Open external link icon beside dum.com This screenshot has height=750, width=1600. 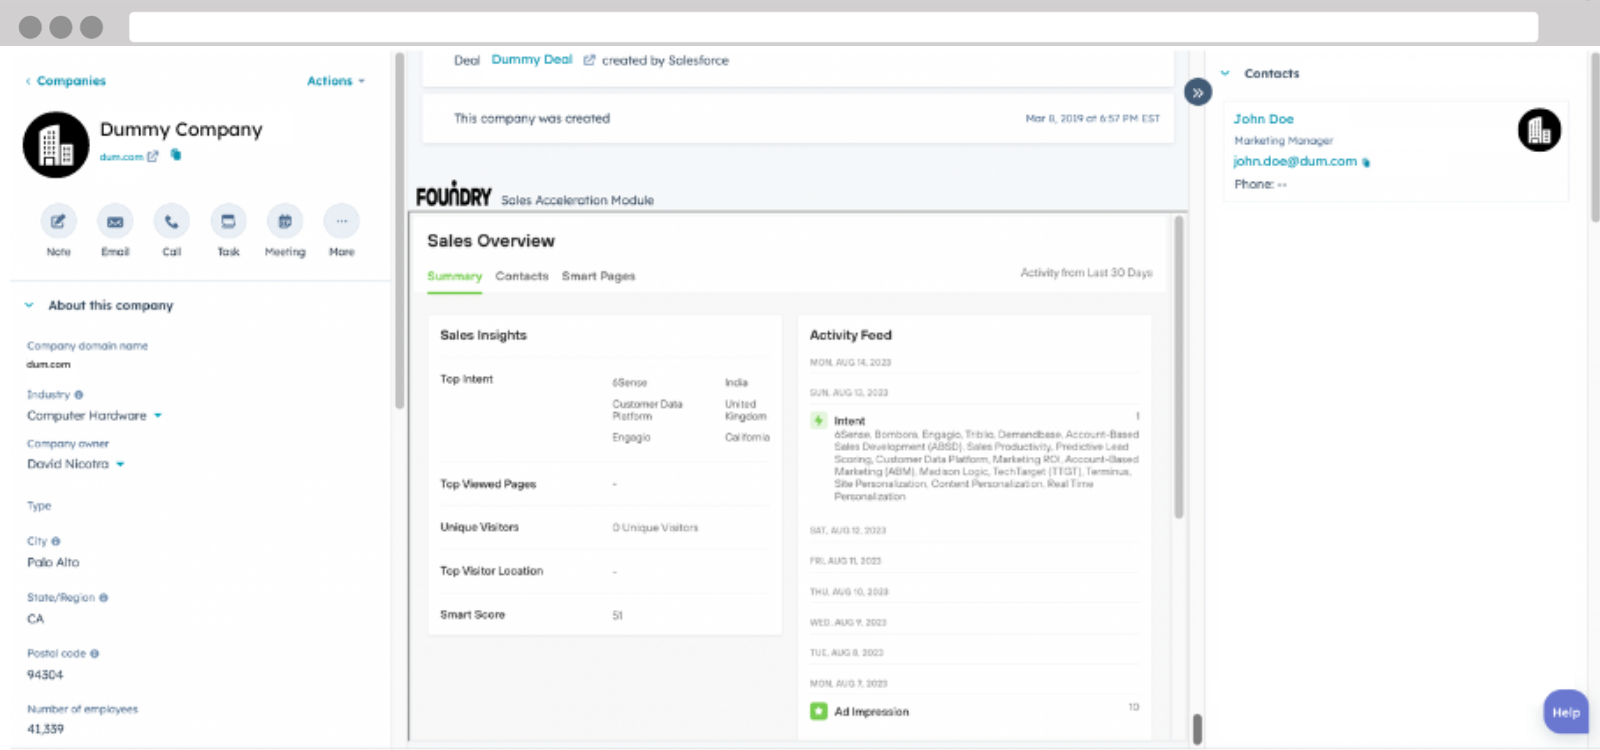153,157
